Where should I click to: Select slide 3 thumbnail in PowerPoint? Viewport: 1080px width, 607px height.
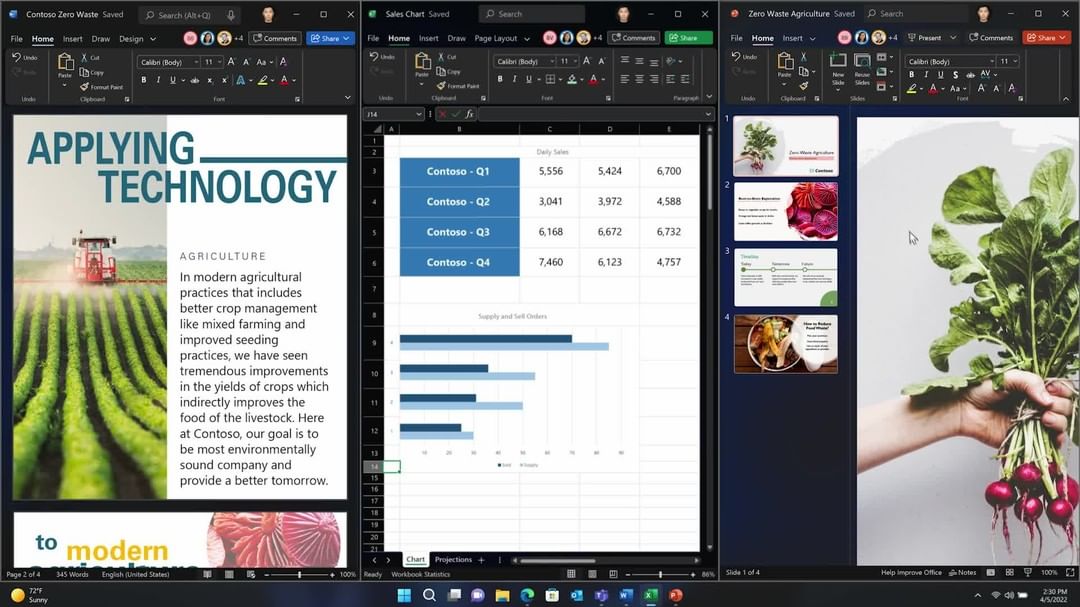pos(786,277)
